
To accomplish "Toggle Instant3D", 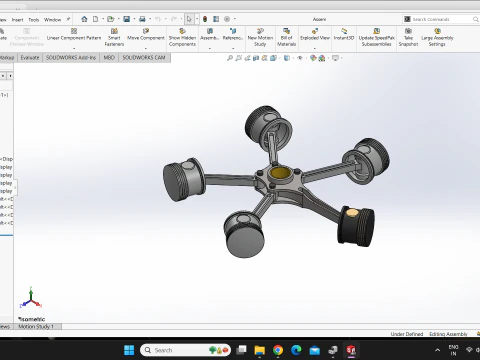I will pyautogui.click(x=344, y=35).
